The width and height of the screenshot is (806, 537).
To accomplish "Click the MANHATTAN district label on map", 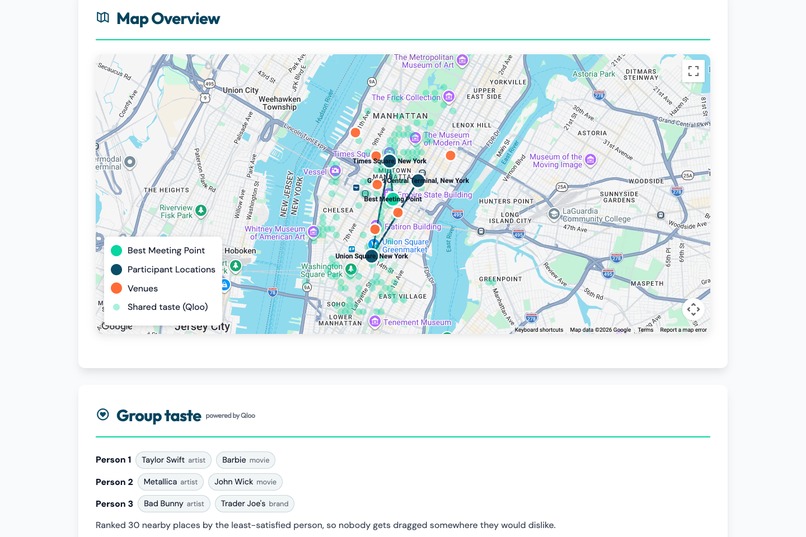I will 400,116.
